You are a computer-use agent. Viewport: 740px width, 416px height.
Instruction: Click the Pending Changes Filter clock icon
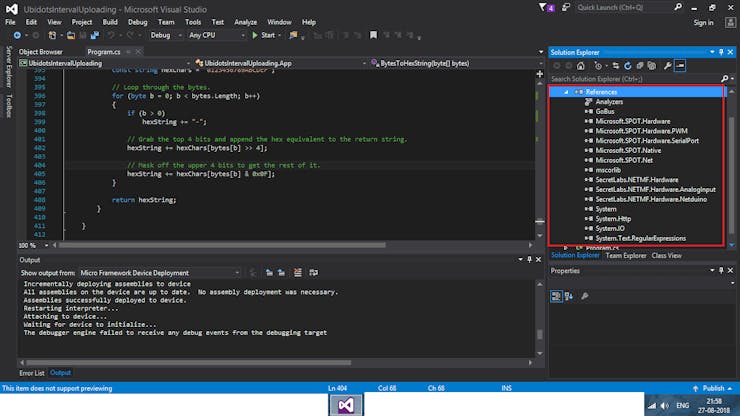click(598, 66)
